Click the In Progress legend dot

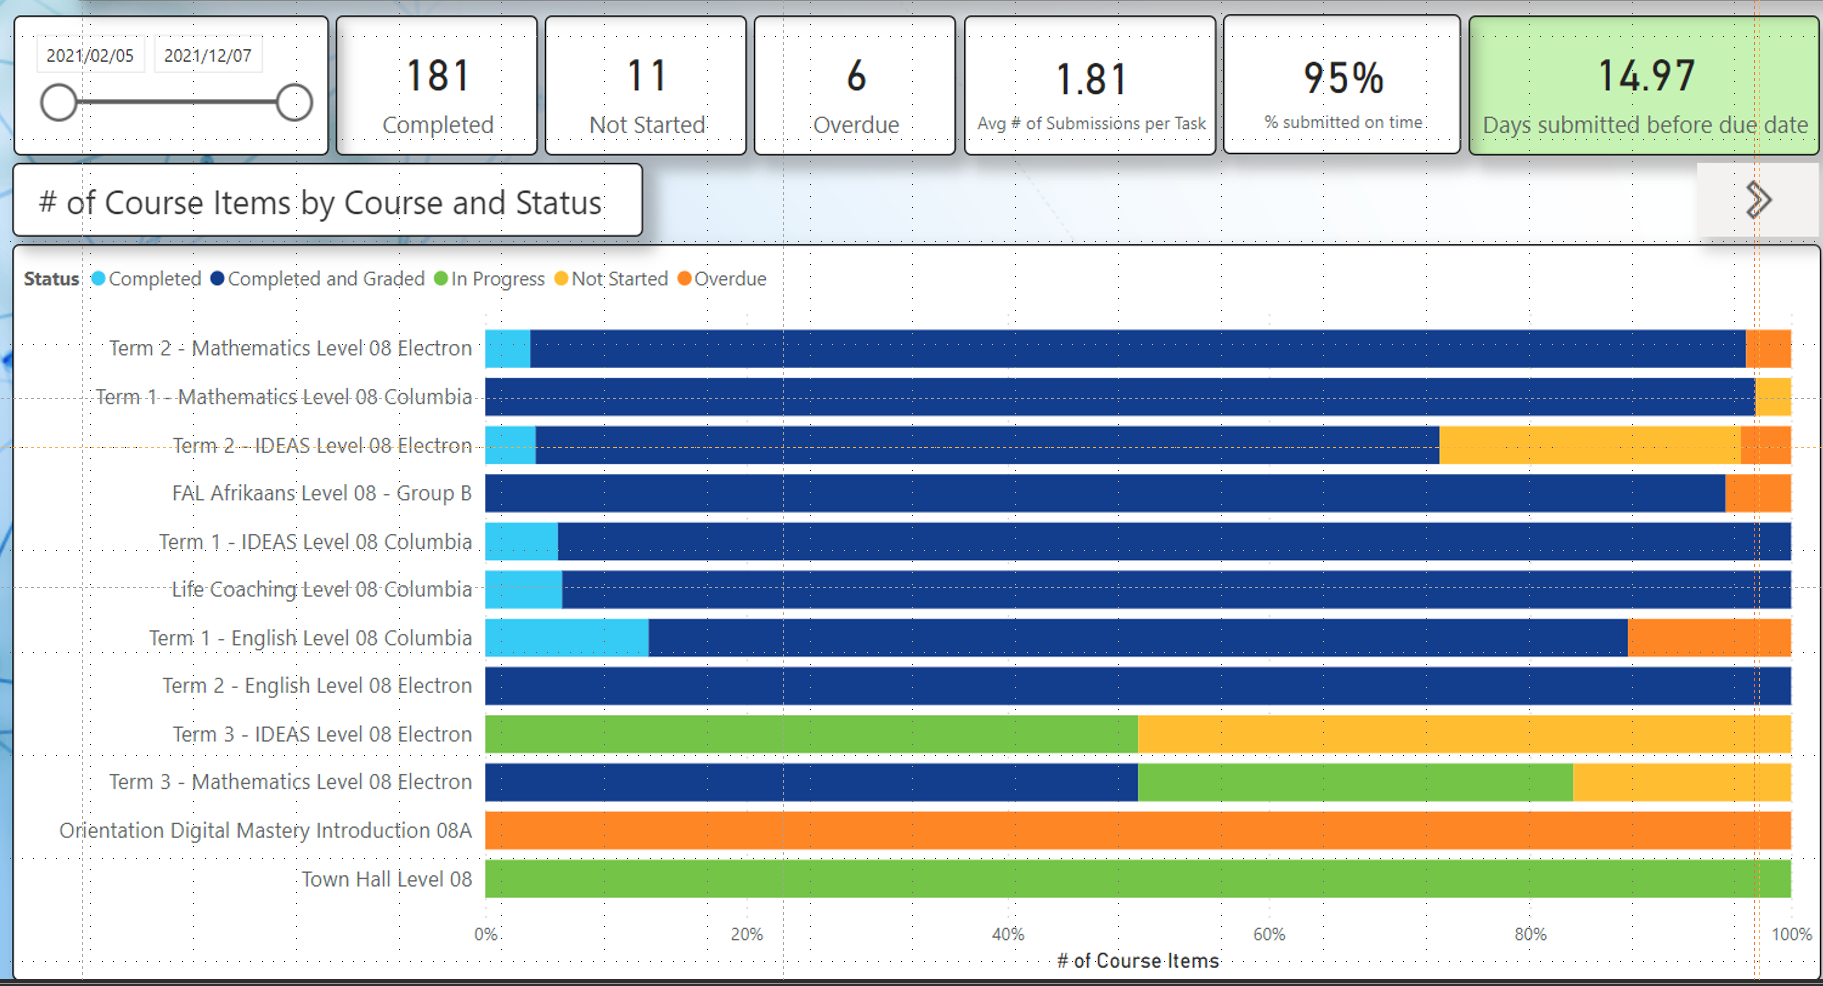(441, 279)
